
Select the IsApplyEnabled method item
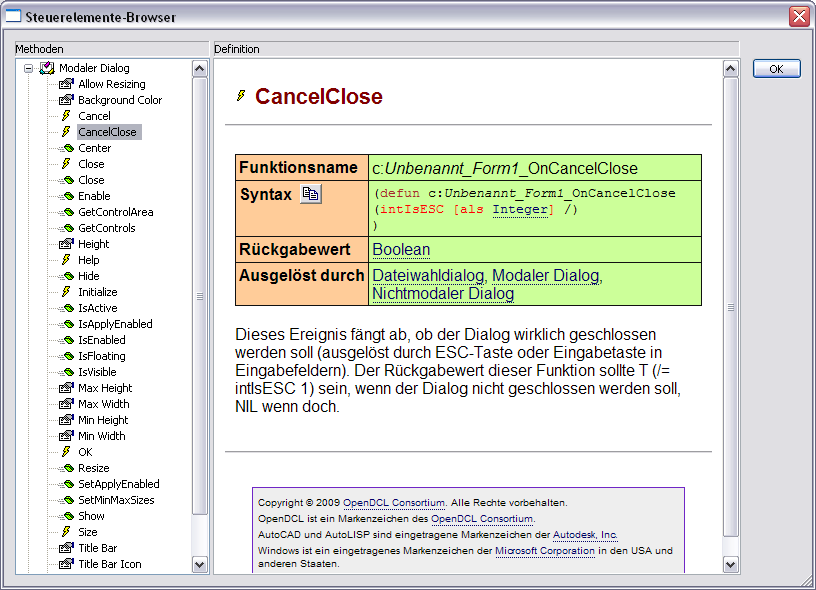click(x=115, y=324)
